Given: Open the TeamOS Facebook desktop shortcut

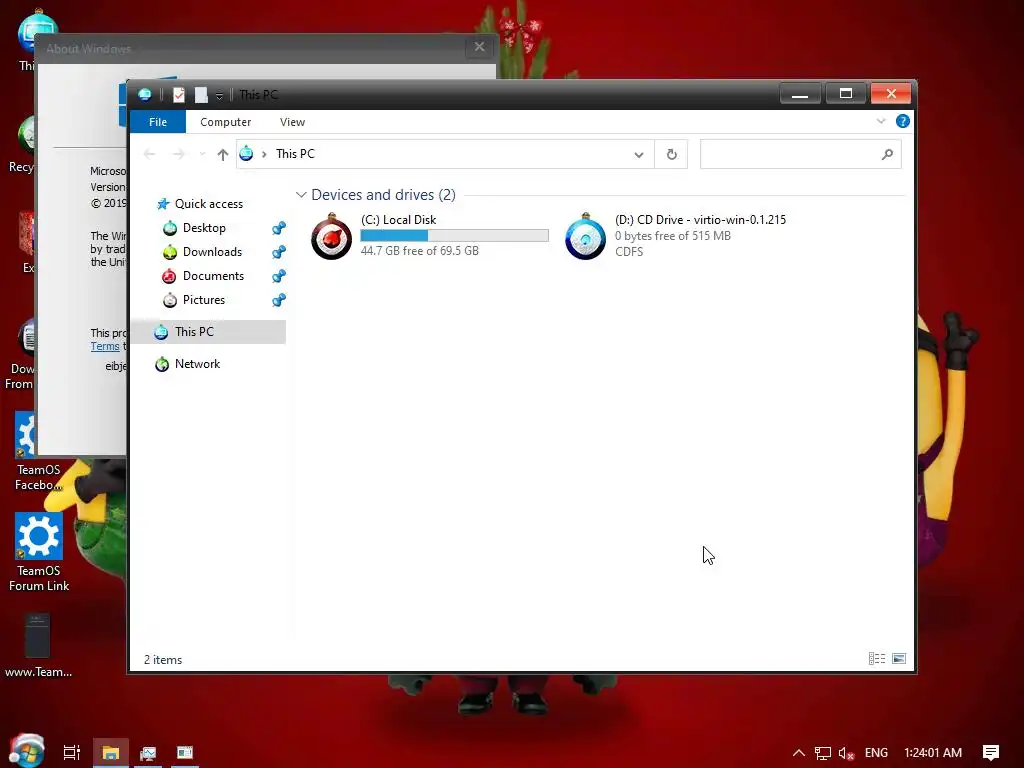Looking at the screenshot, I should coord(39,452).
